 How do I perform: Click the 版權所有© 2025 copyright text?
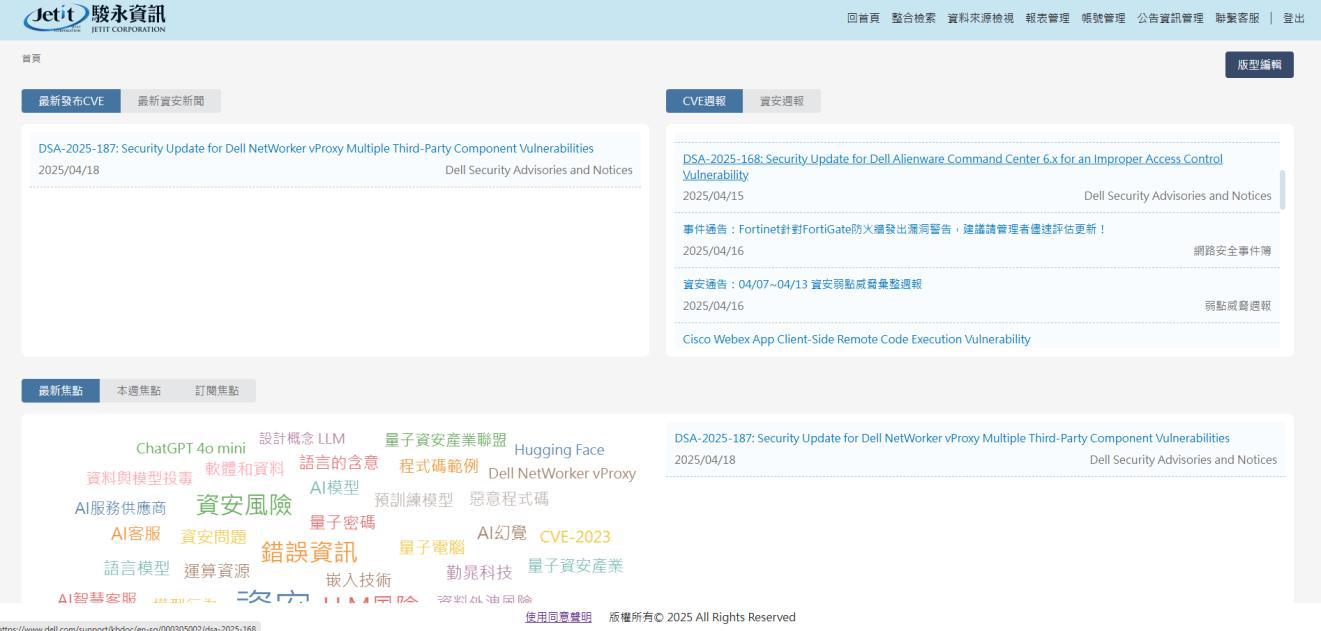point(702,617)
